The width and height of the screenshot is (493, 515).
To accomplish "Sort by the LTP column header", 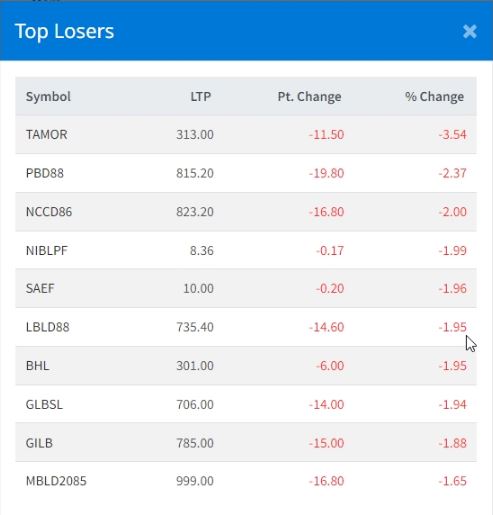I will click(201, 97).
